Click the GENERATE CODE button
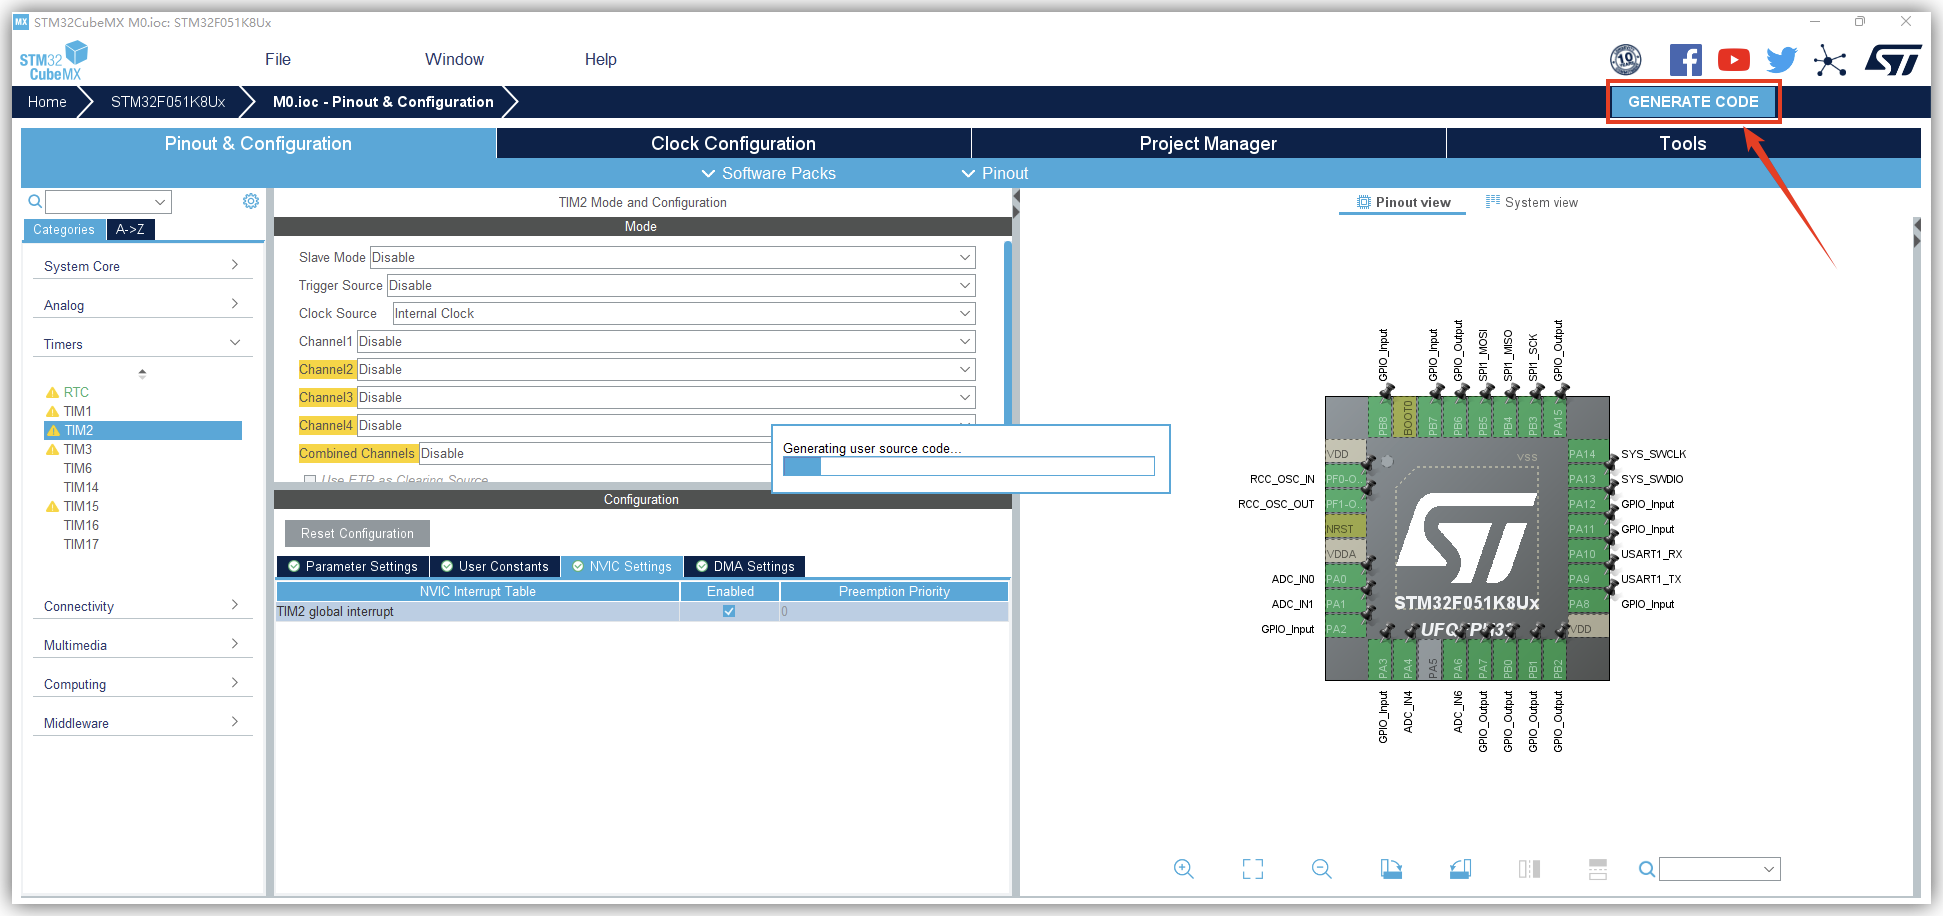The width and height of the screenshot is (1943, 916). (1692, 102)
